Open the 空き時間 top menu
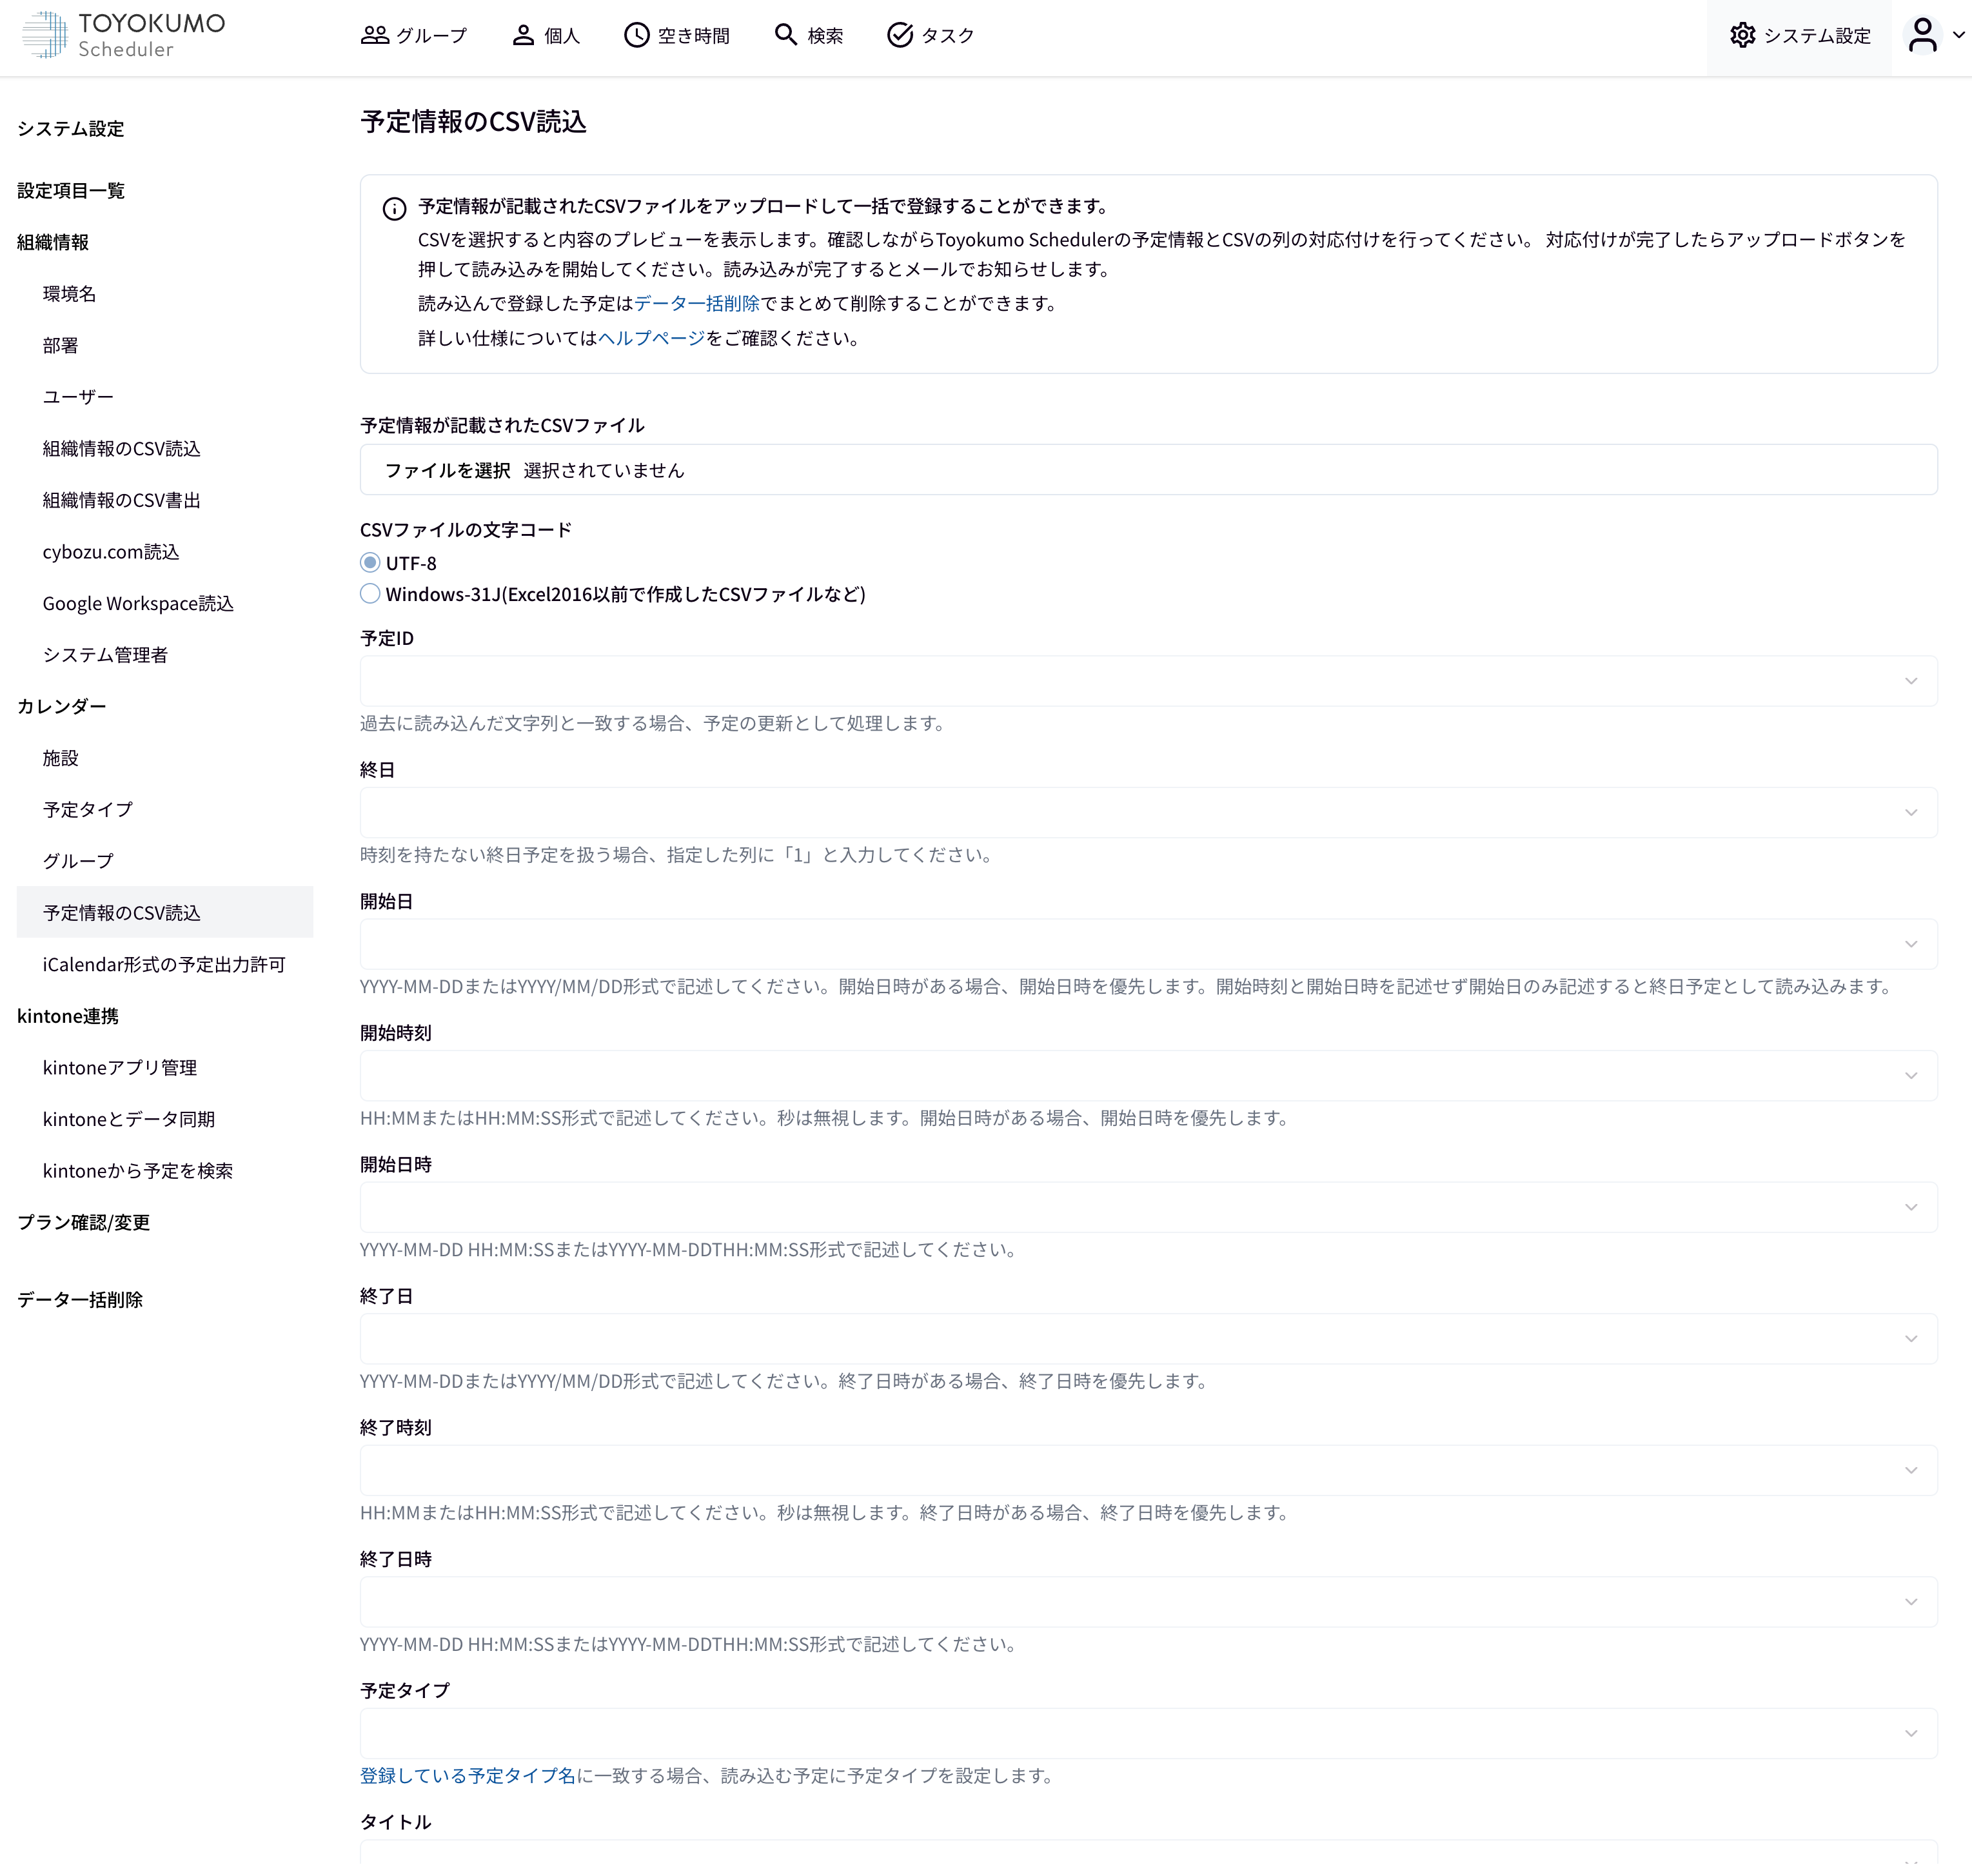The height and width of the screenshot is (1876, 1972). [677, 35]
